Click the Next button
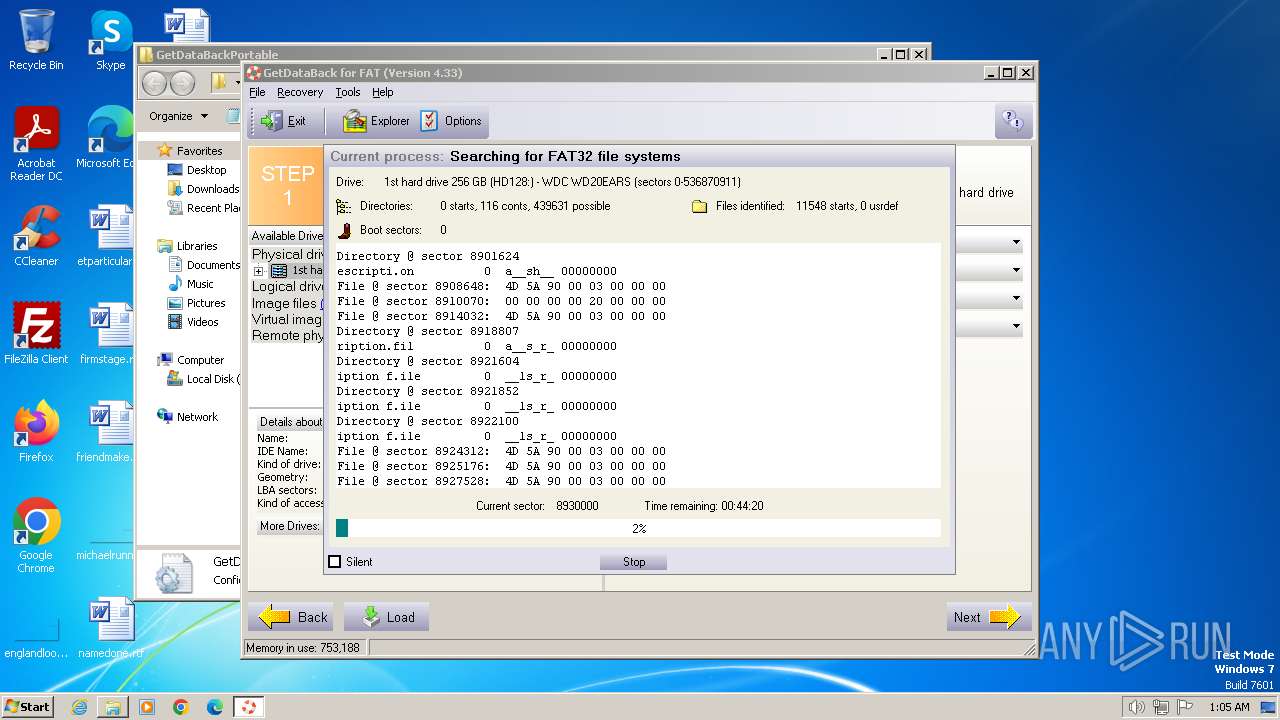The width and height of the screenshot is (1280, 720). click(988, 617)
